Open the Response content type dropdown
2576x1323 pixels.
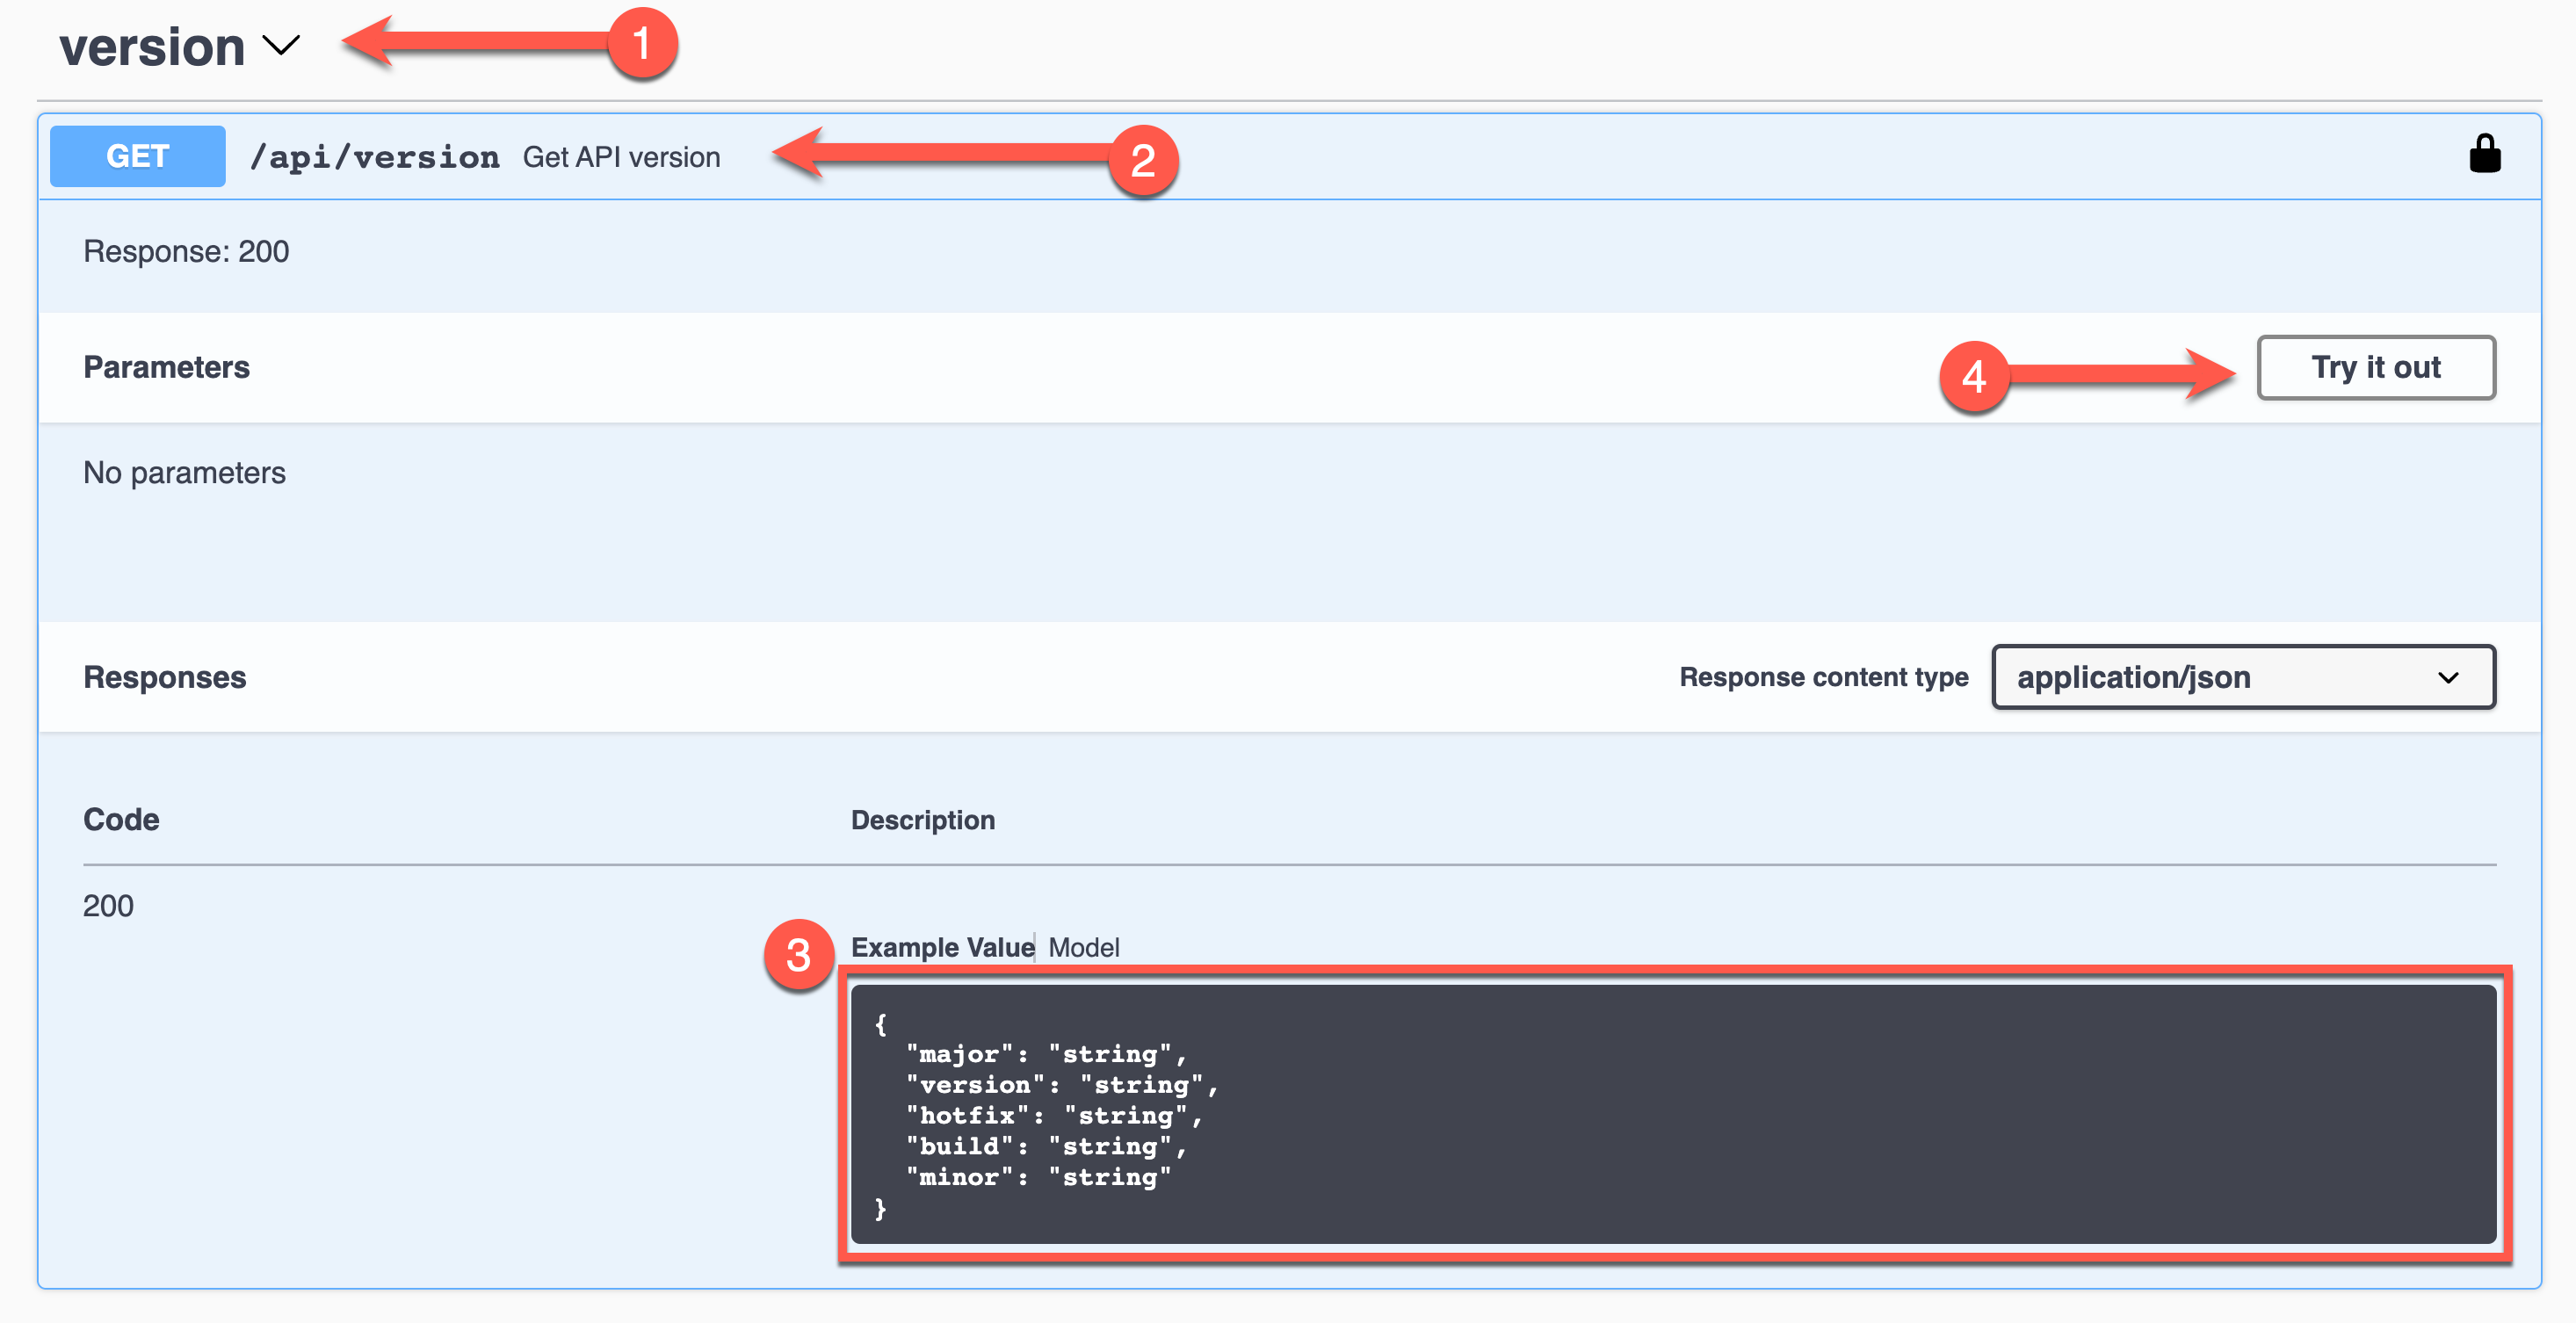pos(2243,677)
